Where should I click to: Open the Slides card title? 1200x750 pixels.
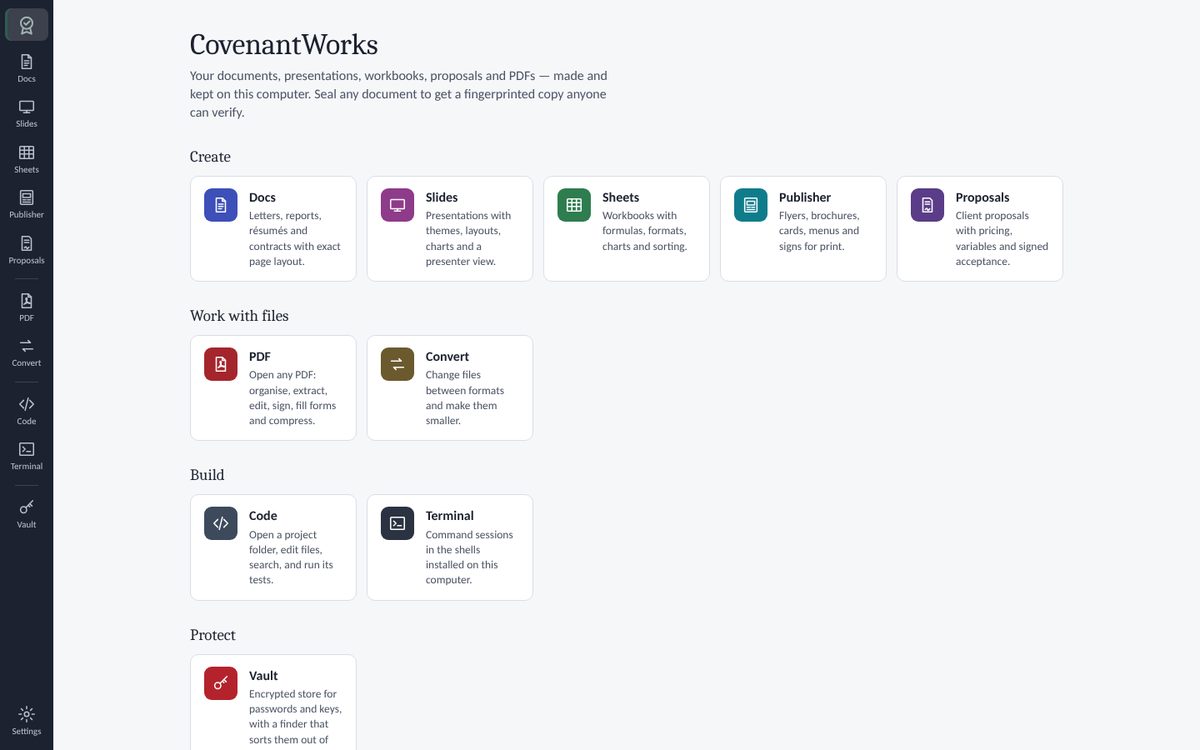(x=442, y=197)
